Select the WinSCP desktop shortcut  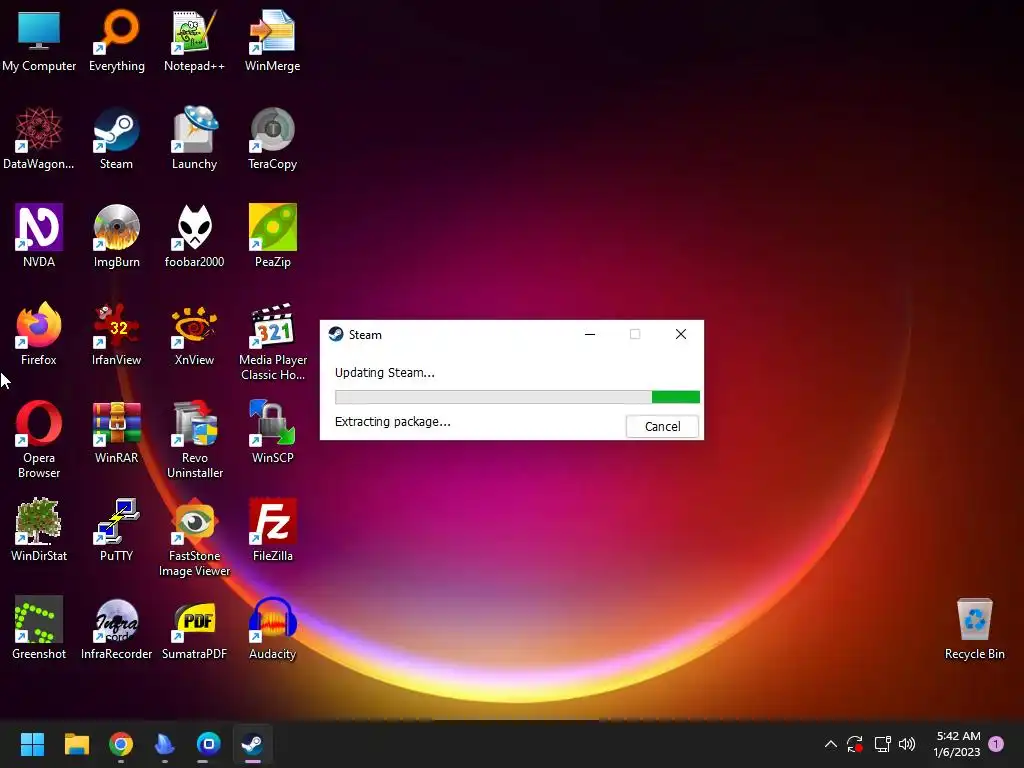point(272,432)
